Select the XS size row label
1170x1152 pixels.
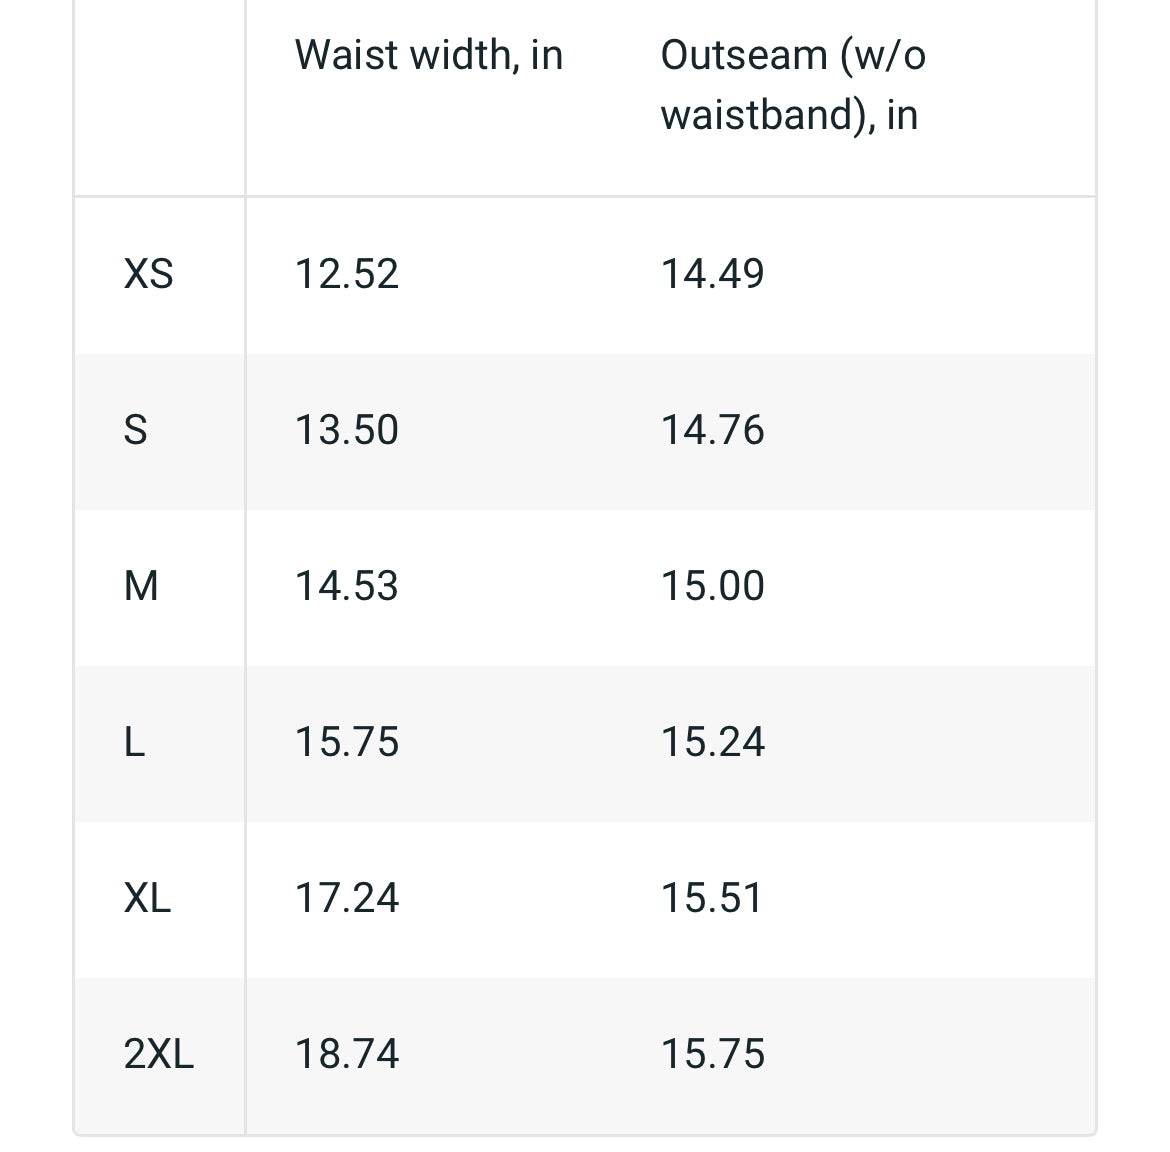148,274
